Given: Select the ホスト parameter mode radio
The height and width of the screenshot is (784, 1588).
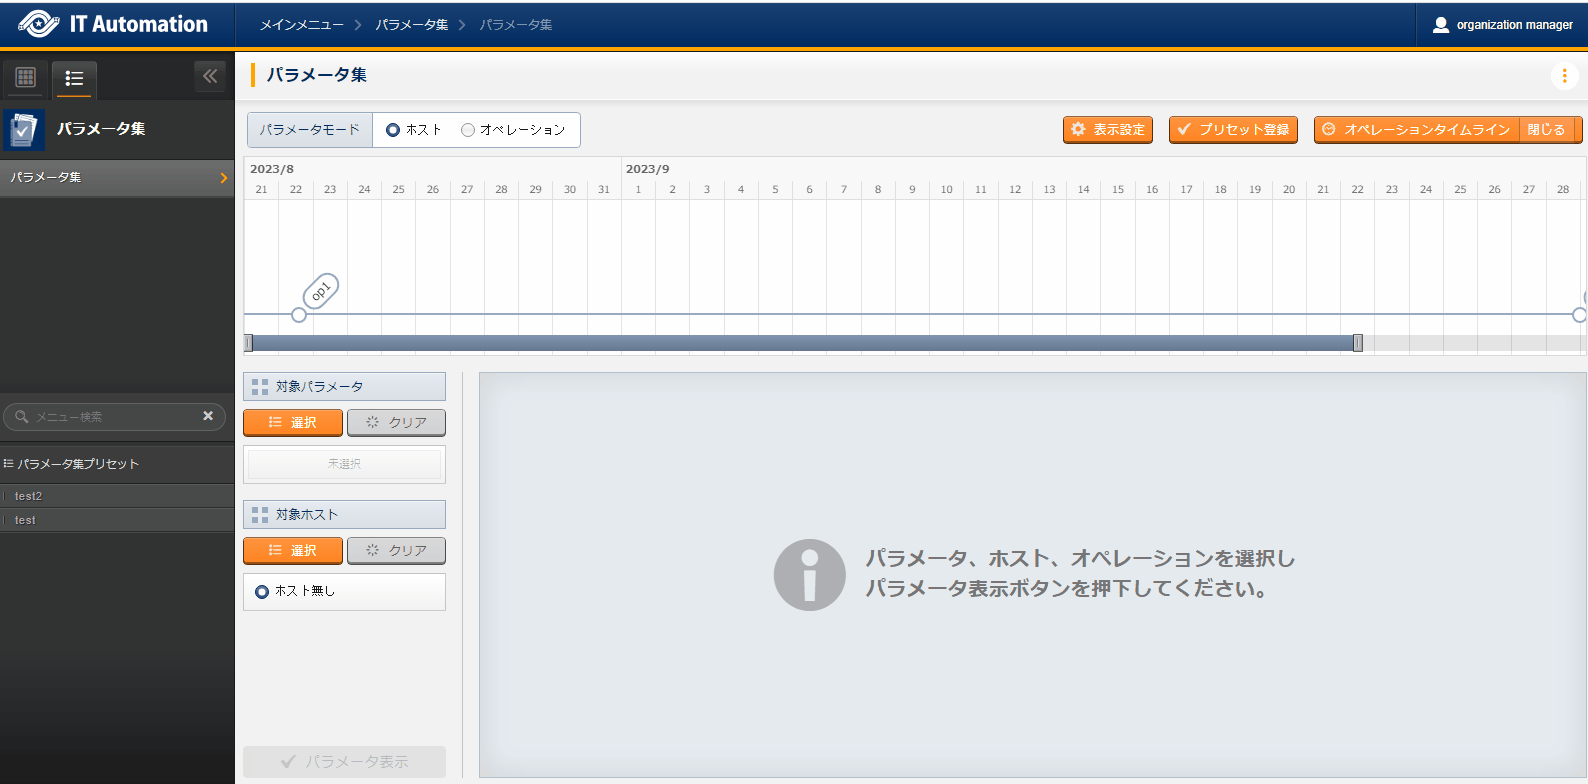Looking at the screenshot, I should click(393, 130).
